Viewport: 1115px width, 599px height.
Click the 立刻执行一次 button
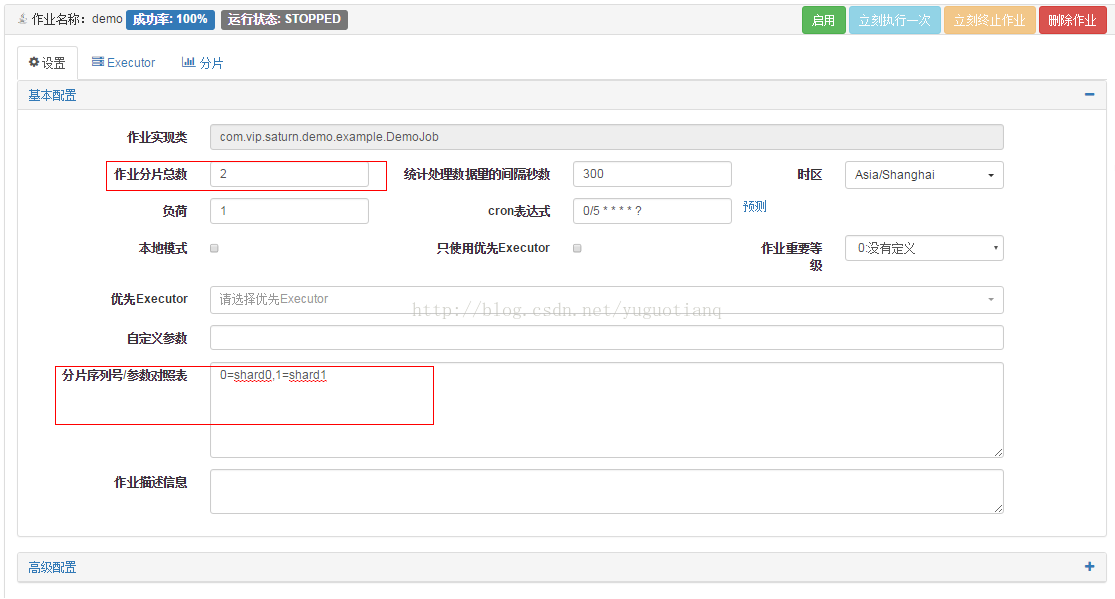click(895, 20)
